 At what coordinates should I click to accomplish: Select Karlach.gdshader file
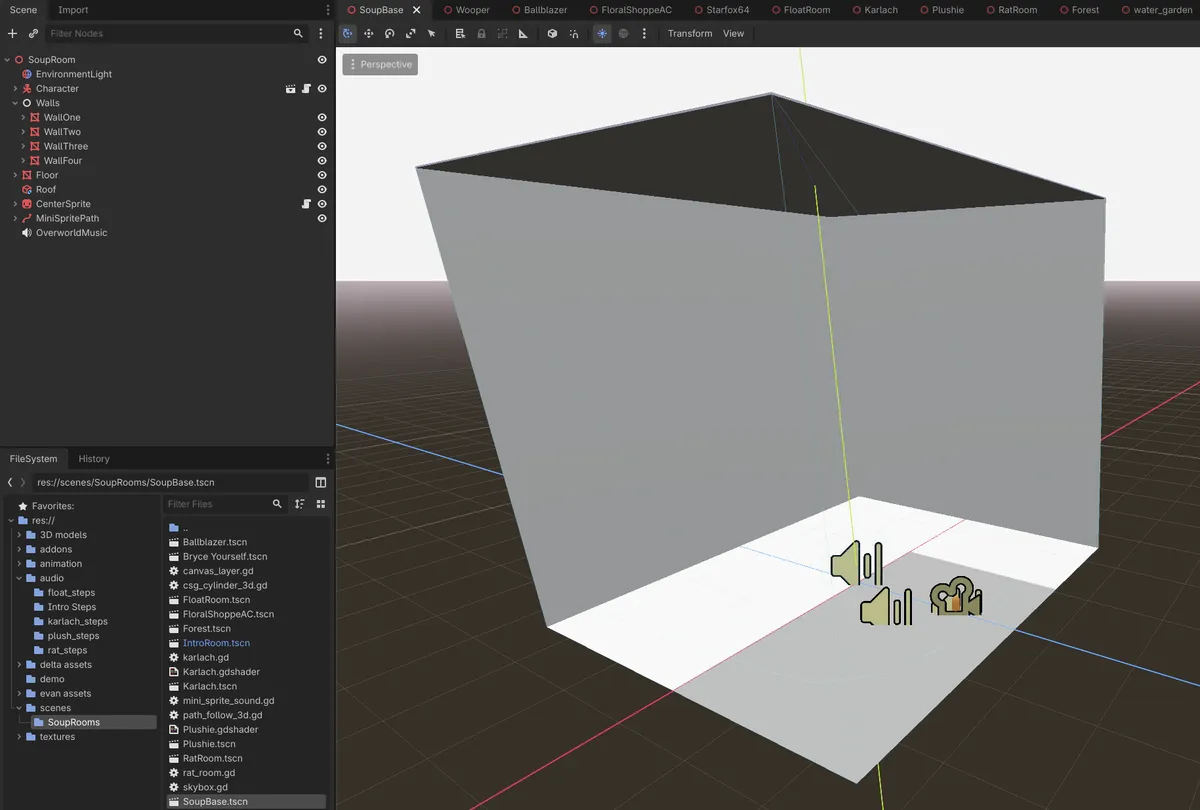221,672
